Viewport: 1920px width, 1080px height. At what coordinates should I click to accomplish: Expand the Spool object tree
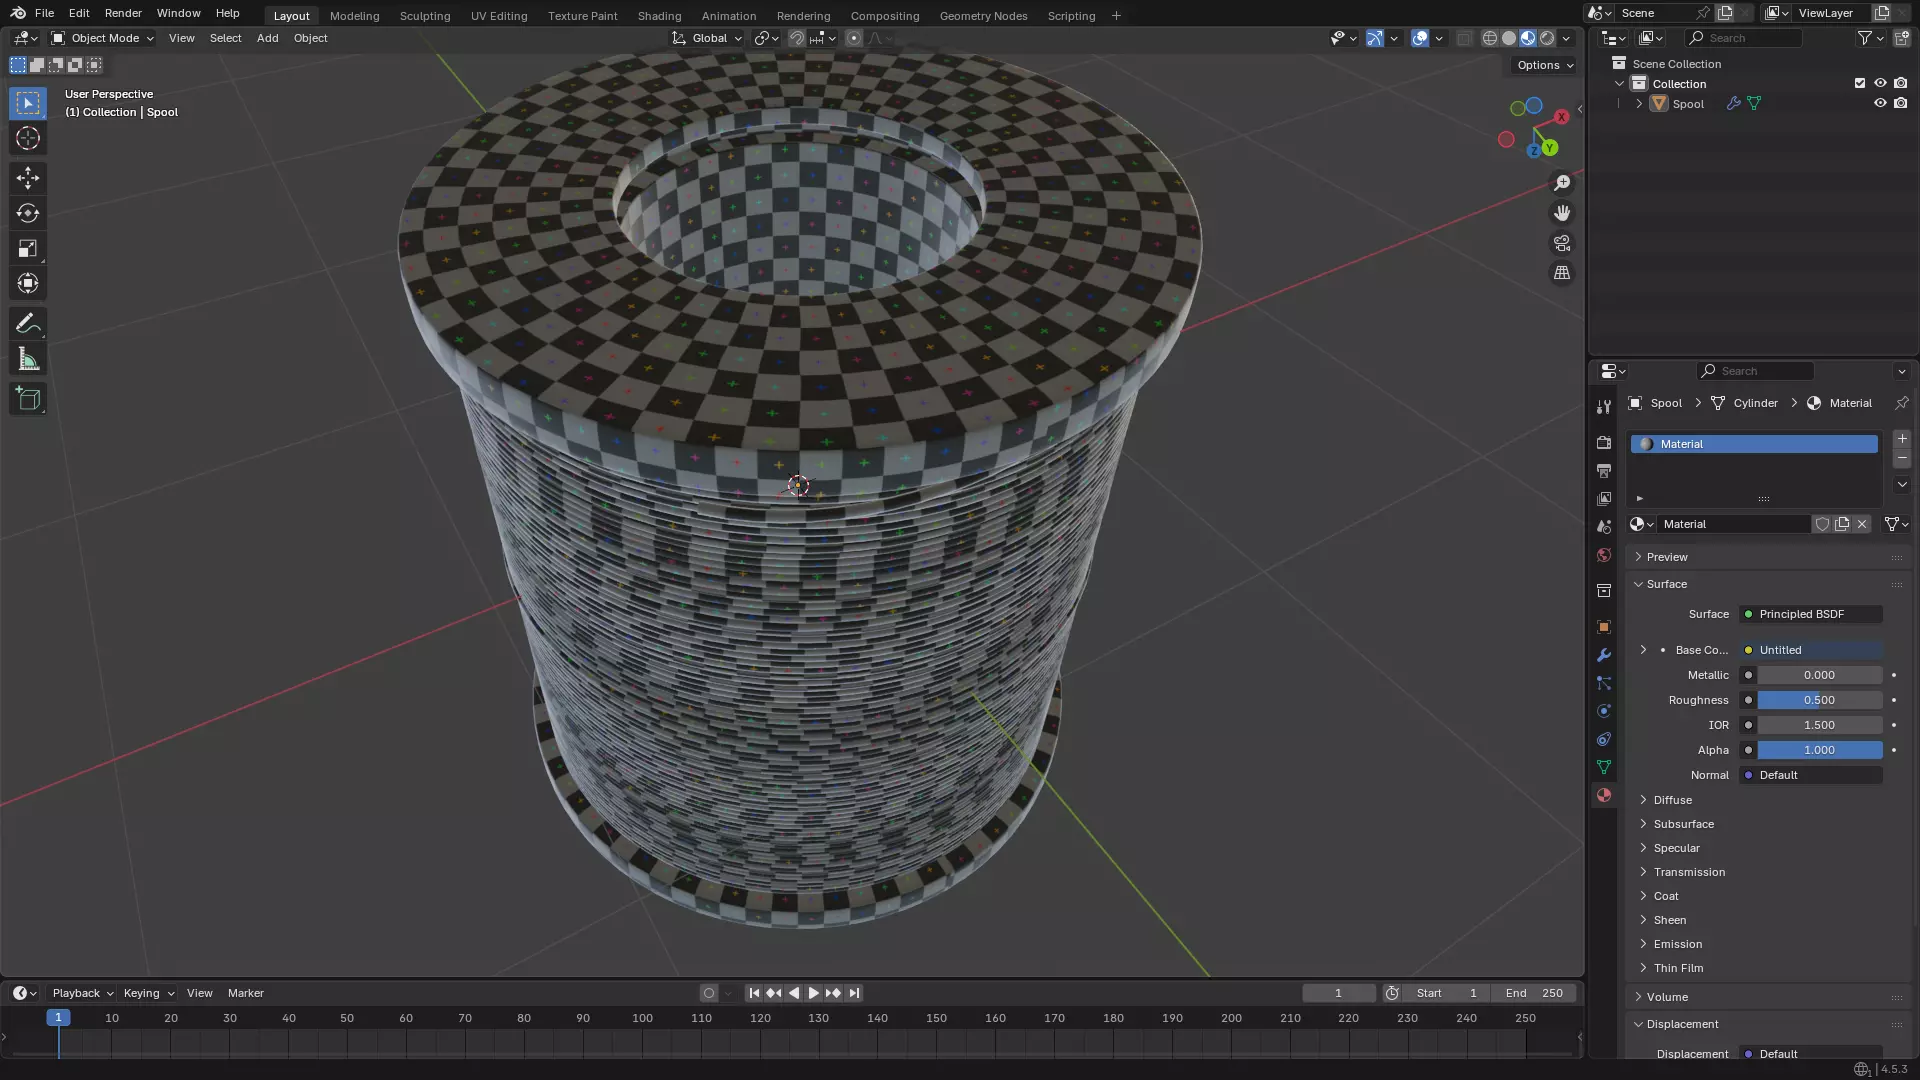pos(1639,104)
